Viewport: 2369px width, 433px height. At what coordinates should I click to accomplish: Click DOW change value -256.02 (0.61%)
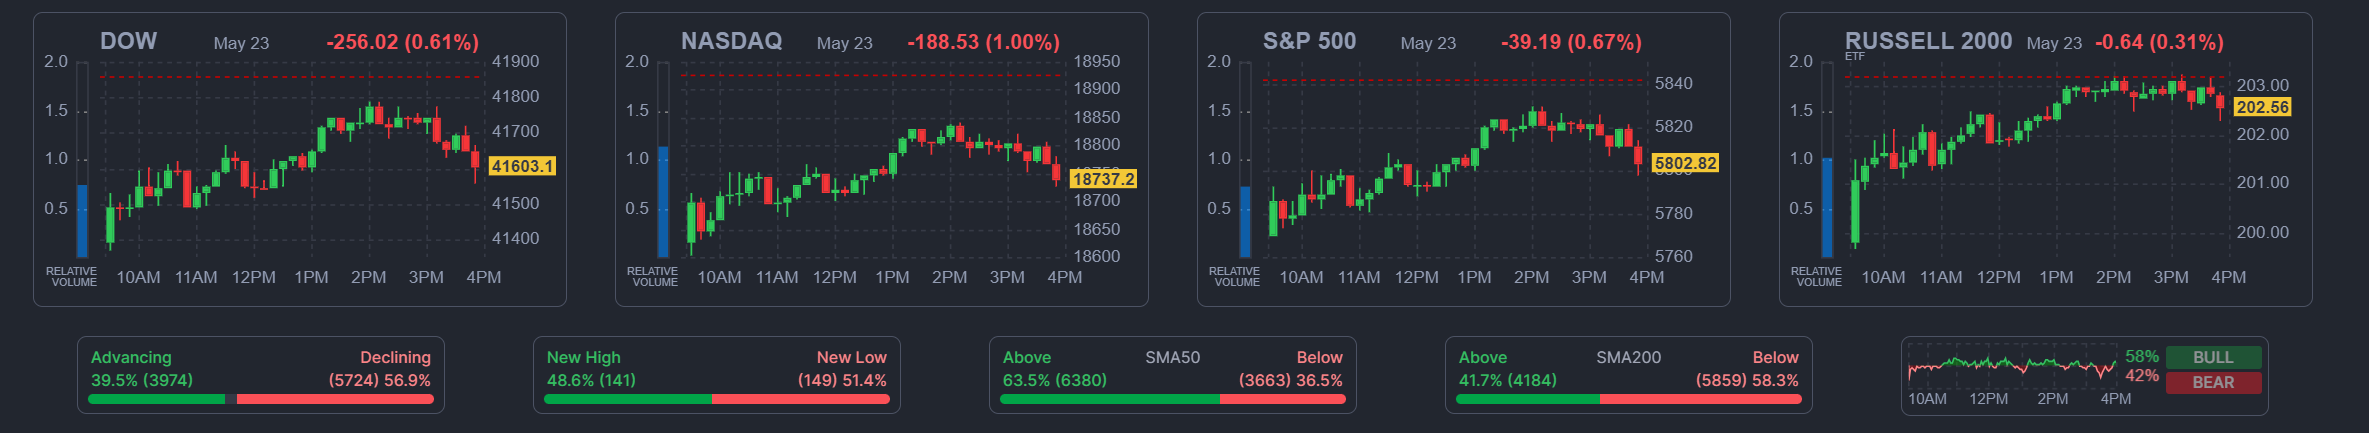click(x=402, y=42)
